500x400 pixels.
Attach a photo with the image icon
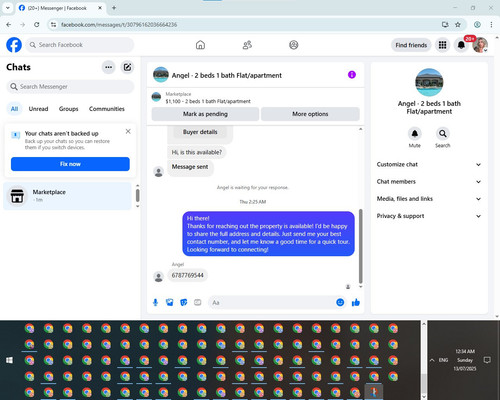tap(170, 302)
